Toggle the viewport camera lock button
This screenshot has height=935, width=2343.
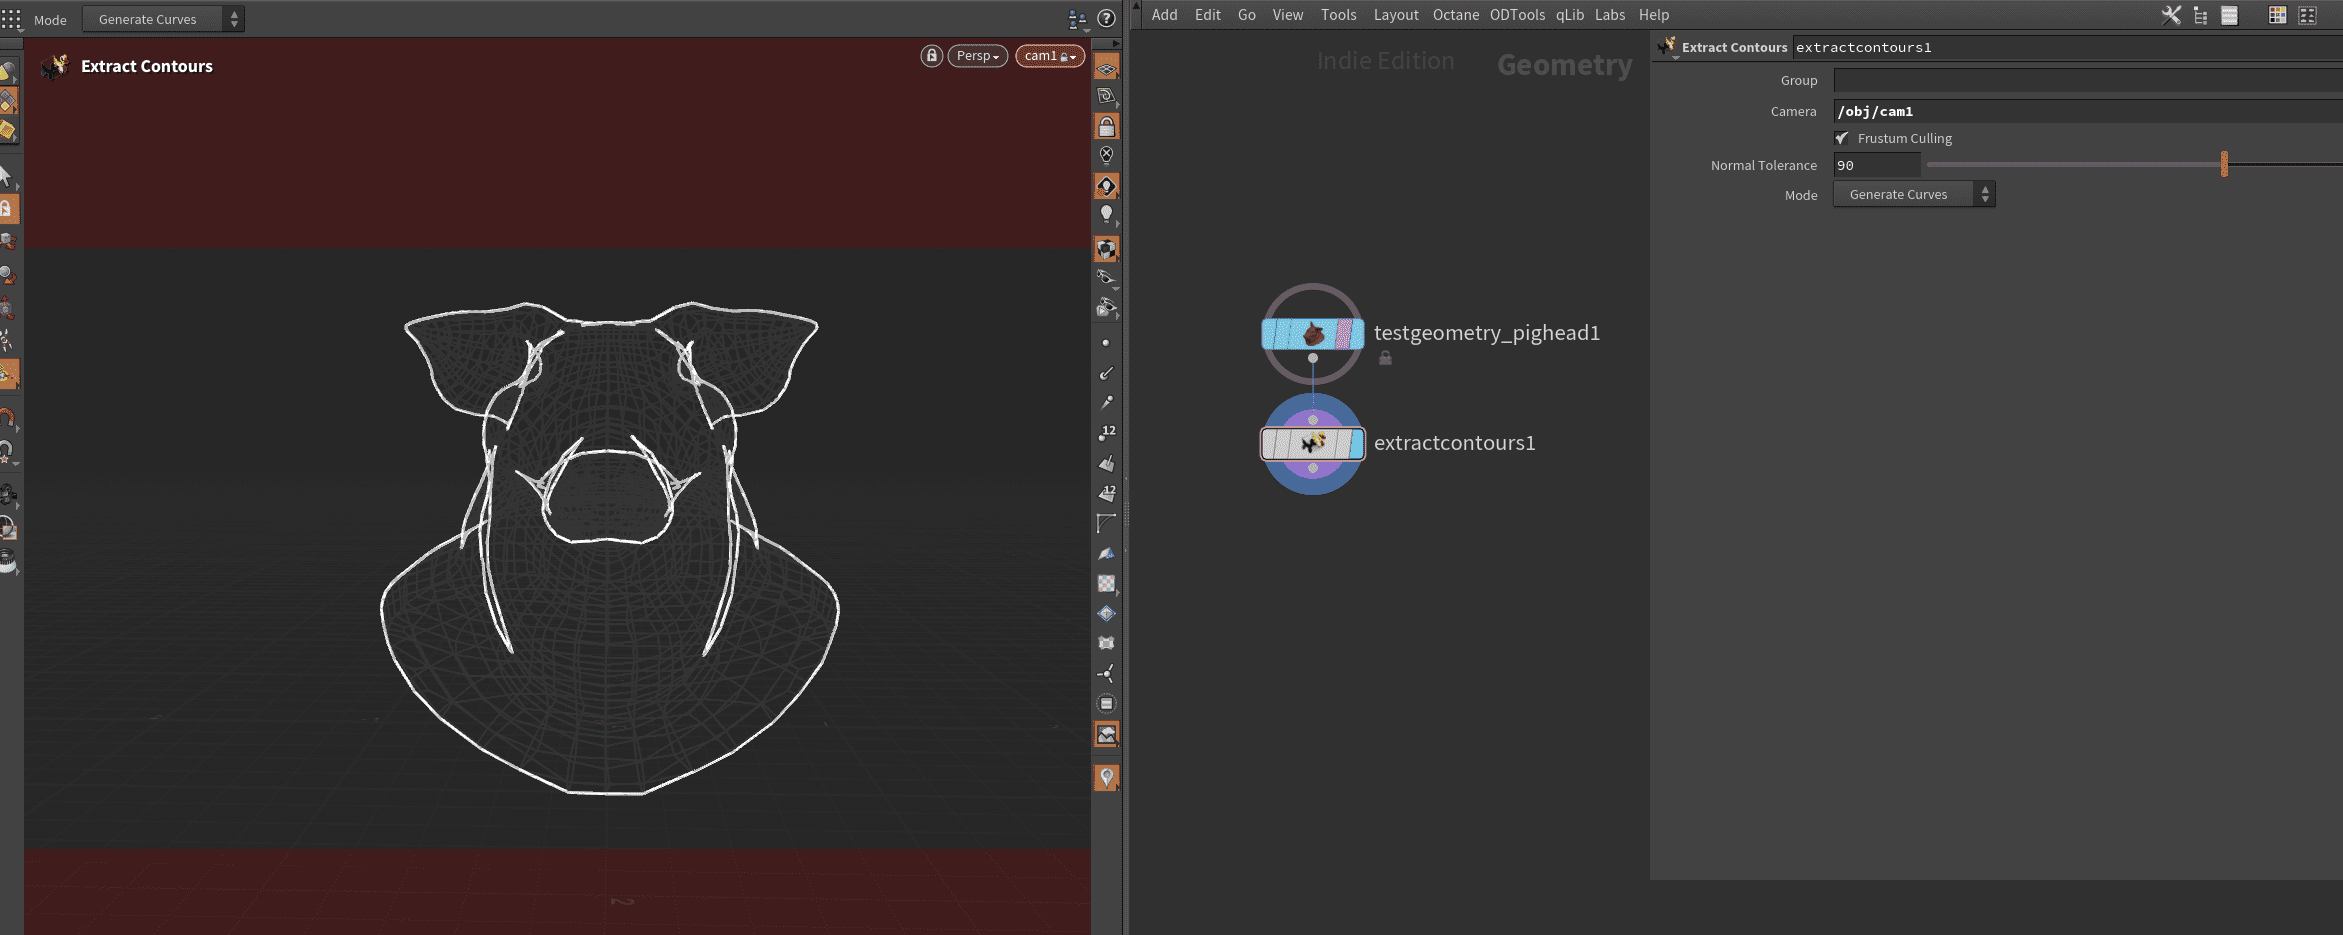(x=931, y=56)
